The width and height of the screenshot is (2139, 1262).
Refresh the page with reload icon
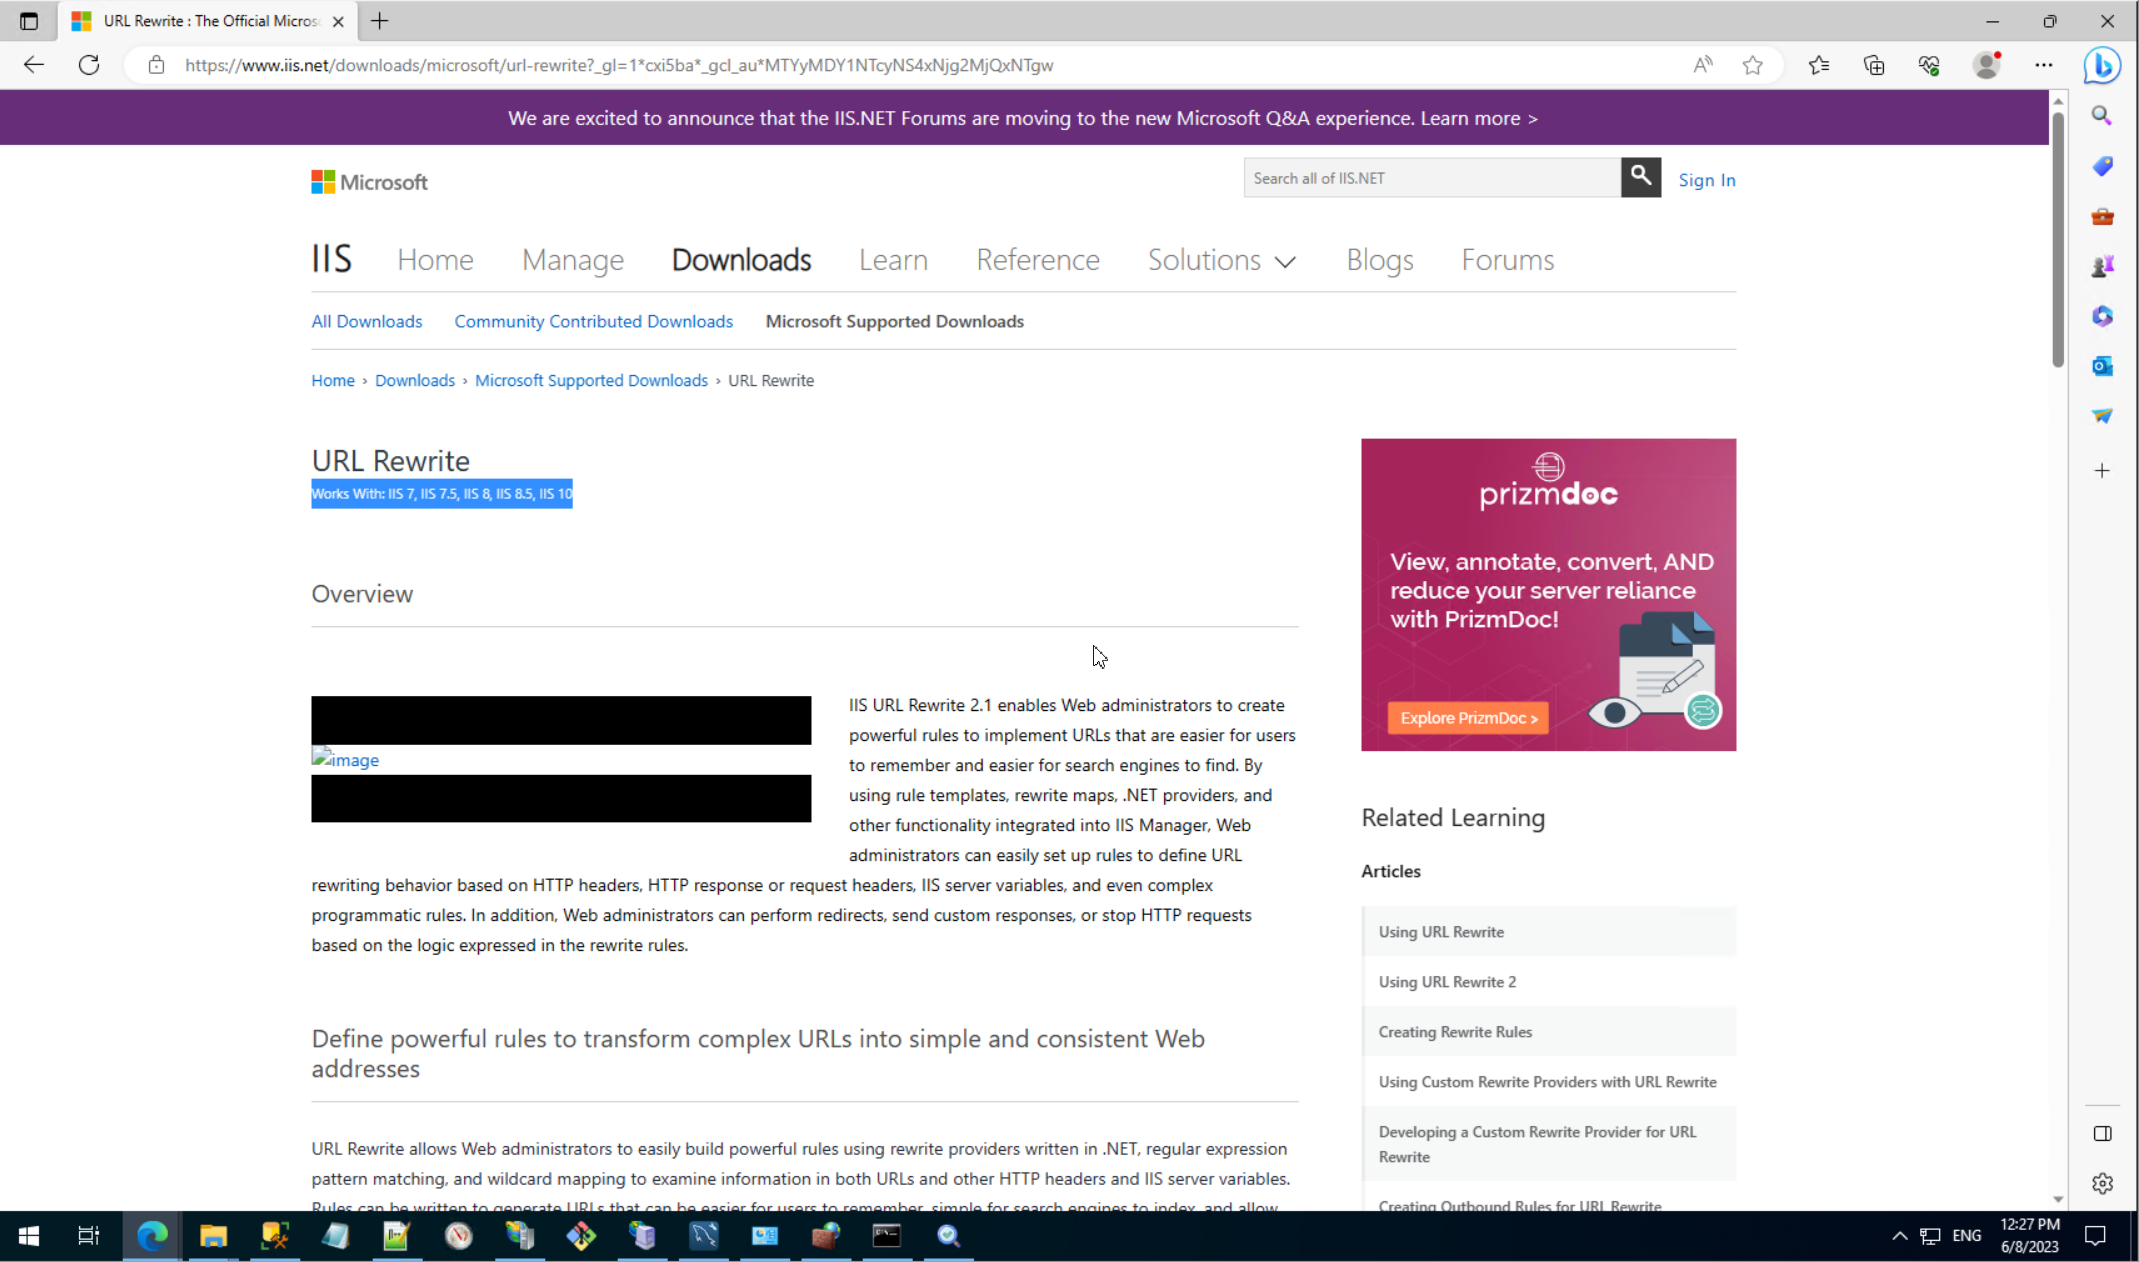89,65
